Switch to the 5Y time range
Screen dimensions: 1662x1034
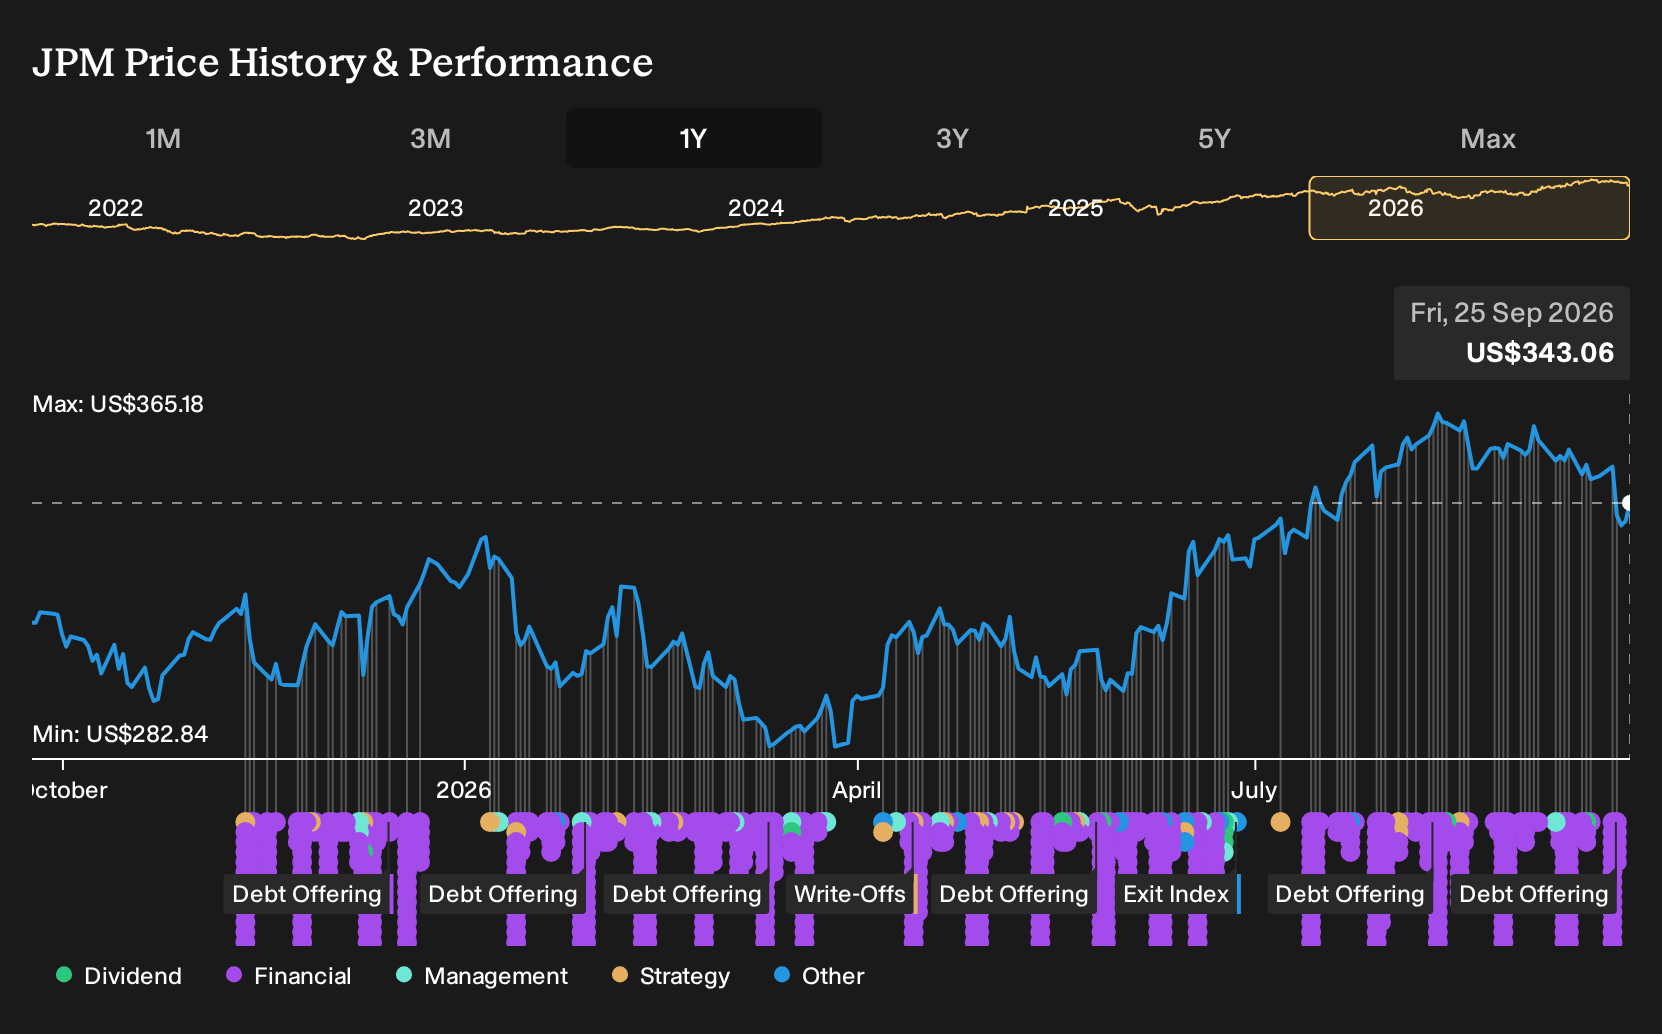tap(1214, 138)
